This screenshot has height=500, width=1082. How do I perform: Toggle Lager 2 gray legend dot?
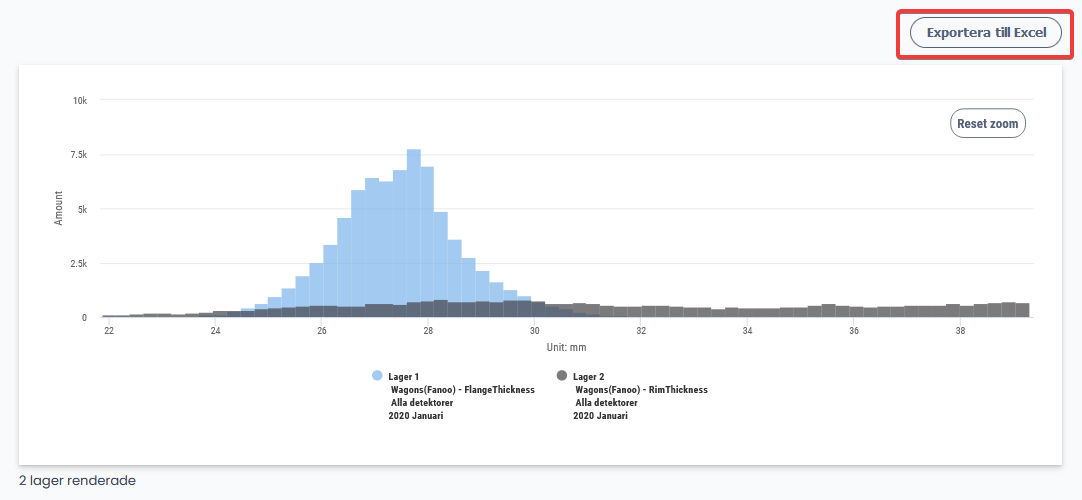(x=562, y=375)
